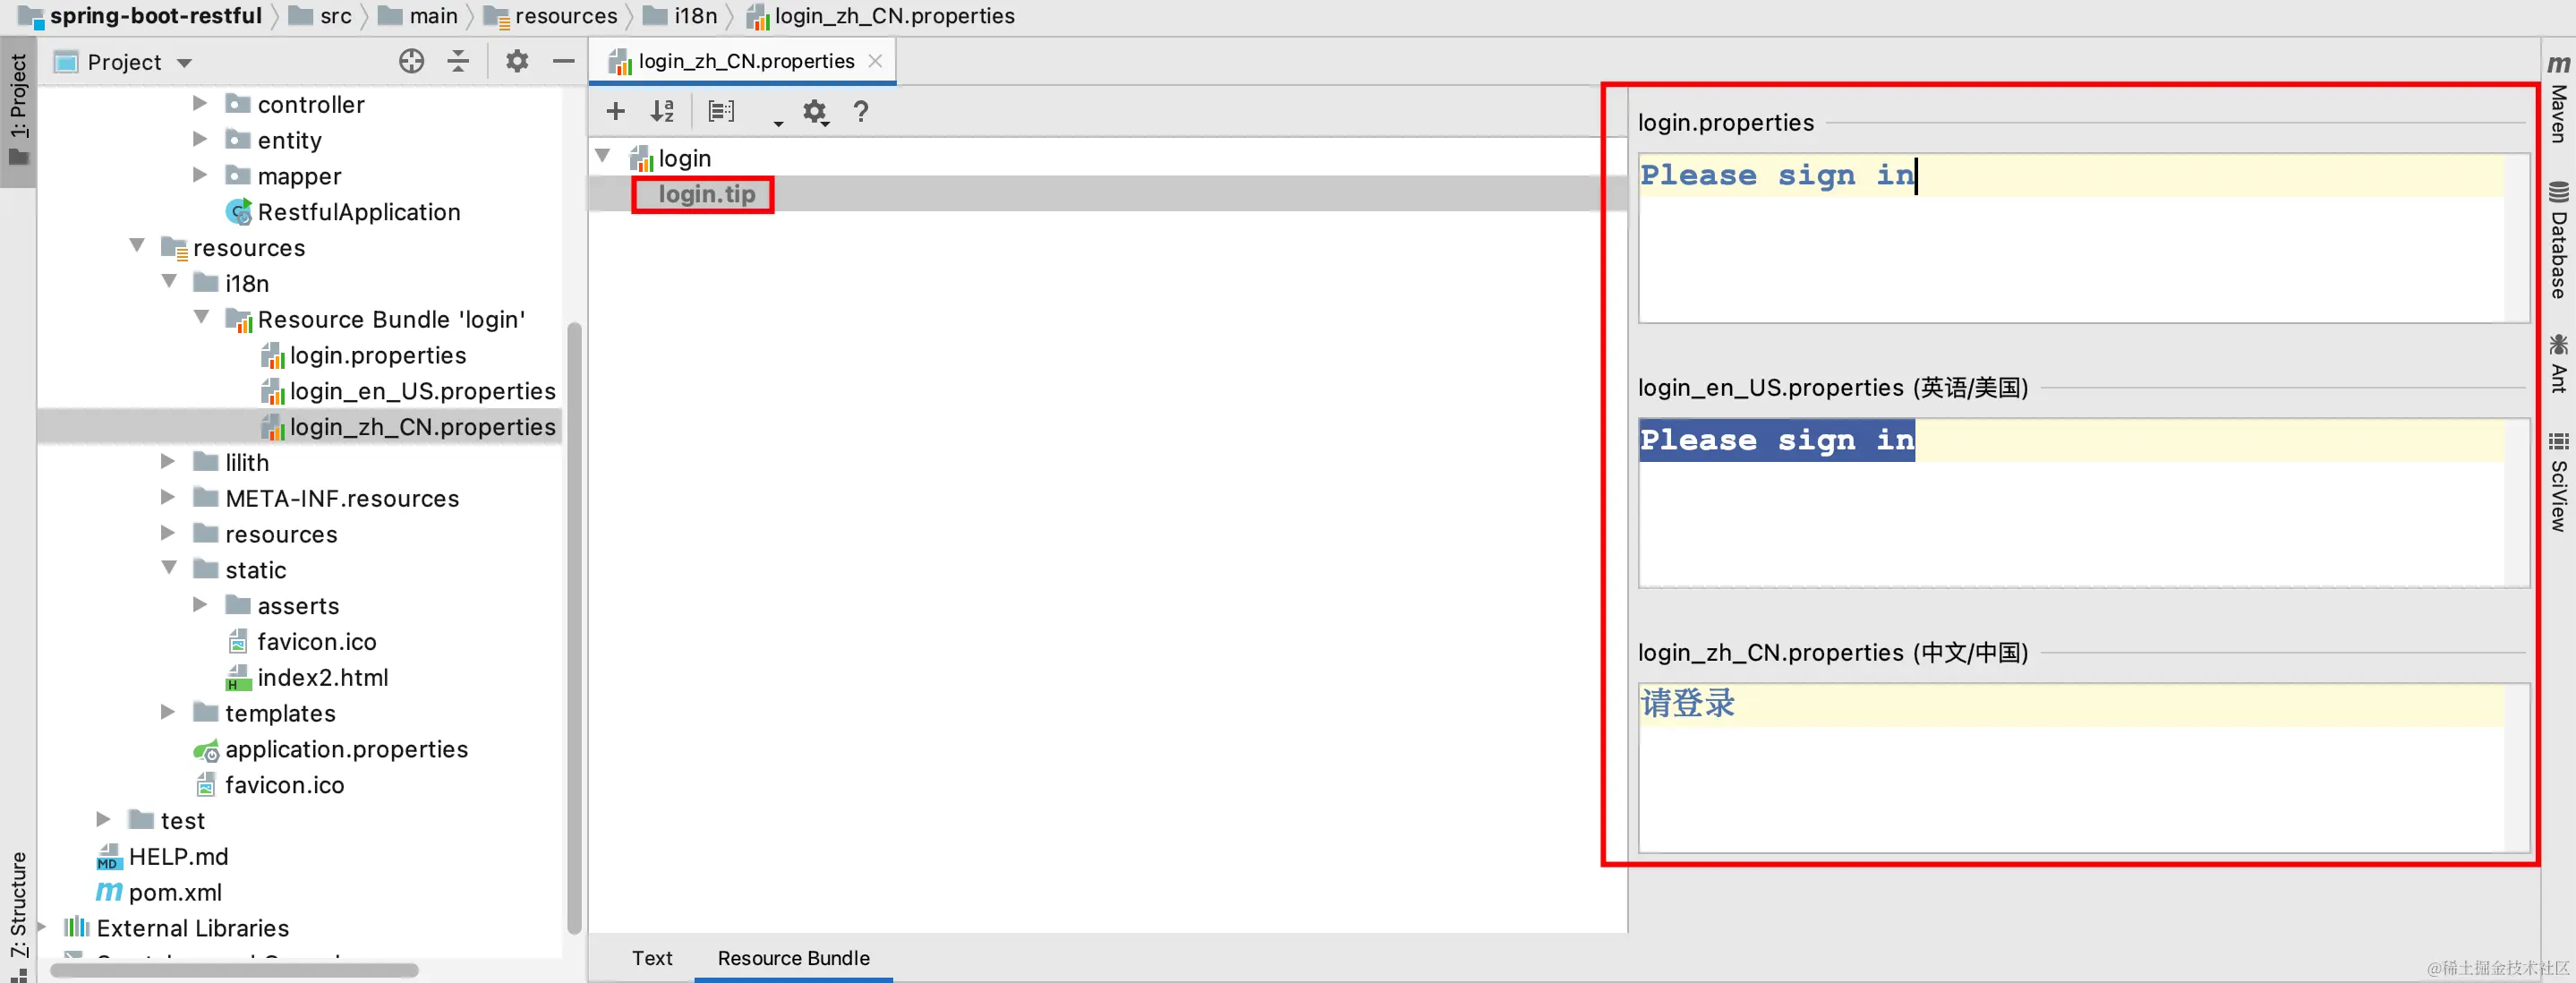The width and height of the screenshot is (2576, 983).
Task: Open Project panel settings gear
Action: click(516, 62)
